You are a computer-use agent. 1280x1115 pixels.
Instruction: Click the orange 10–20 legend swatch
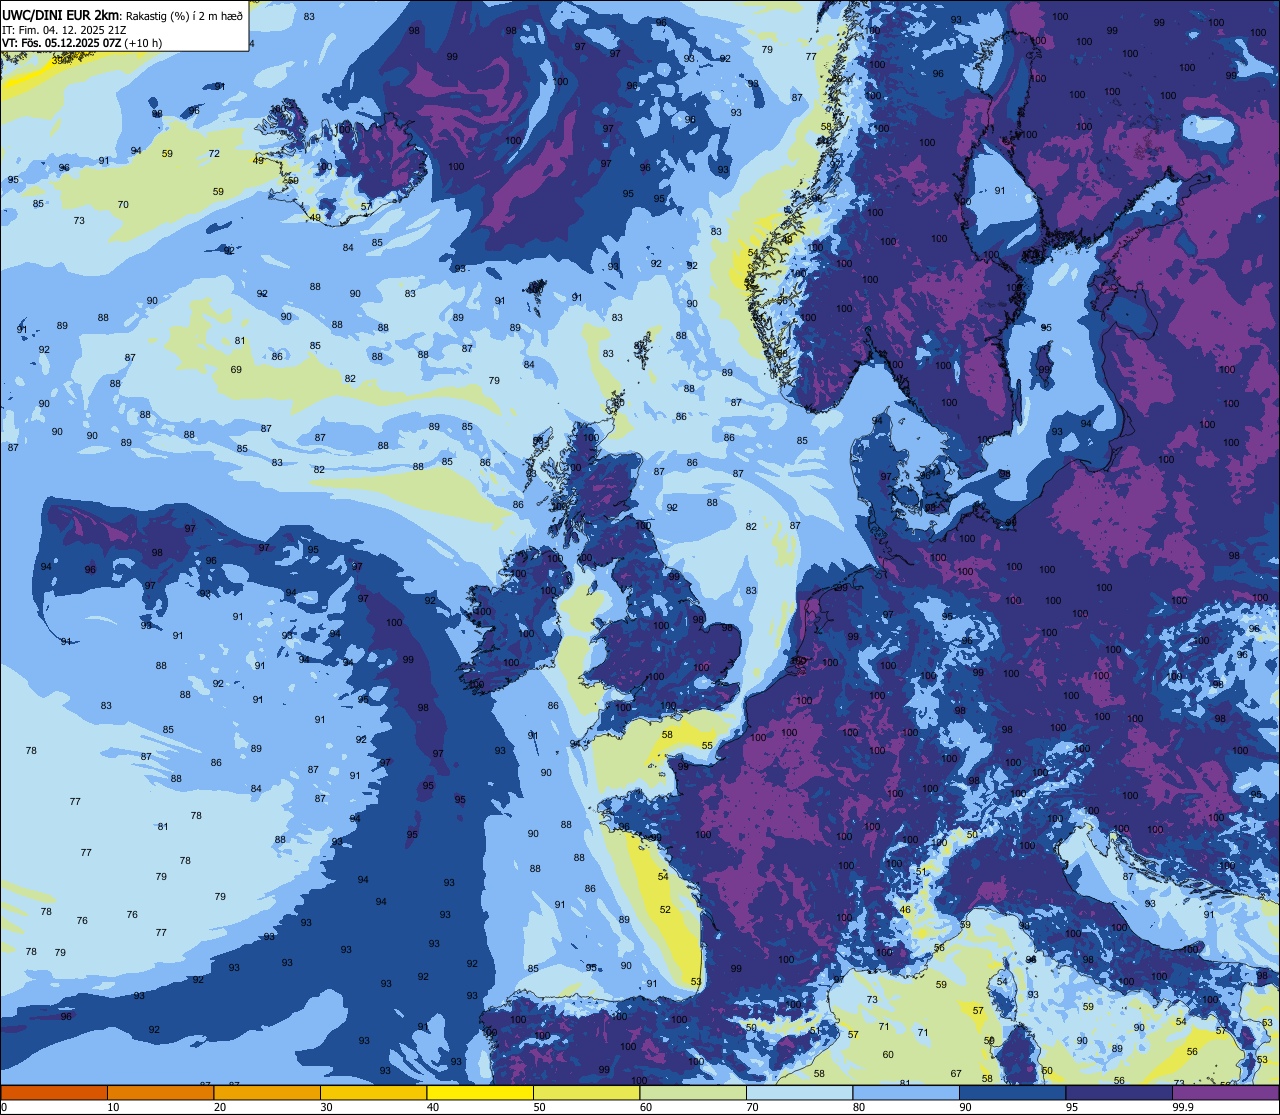[x=160, y=1093]
